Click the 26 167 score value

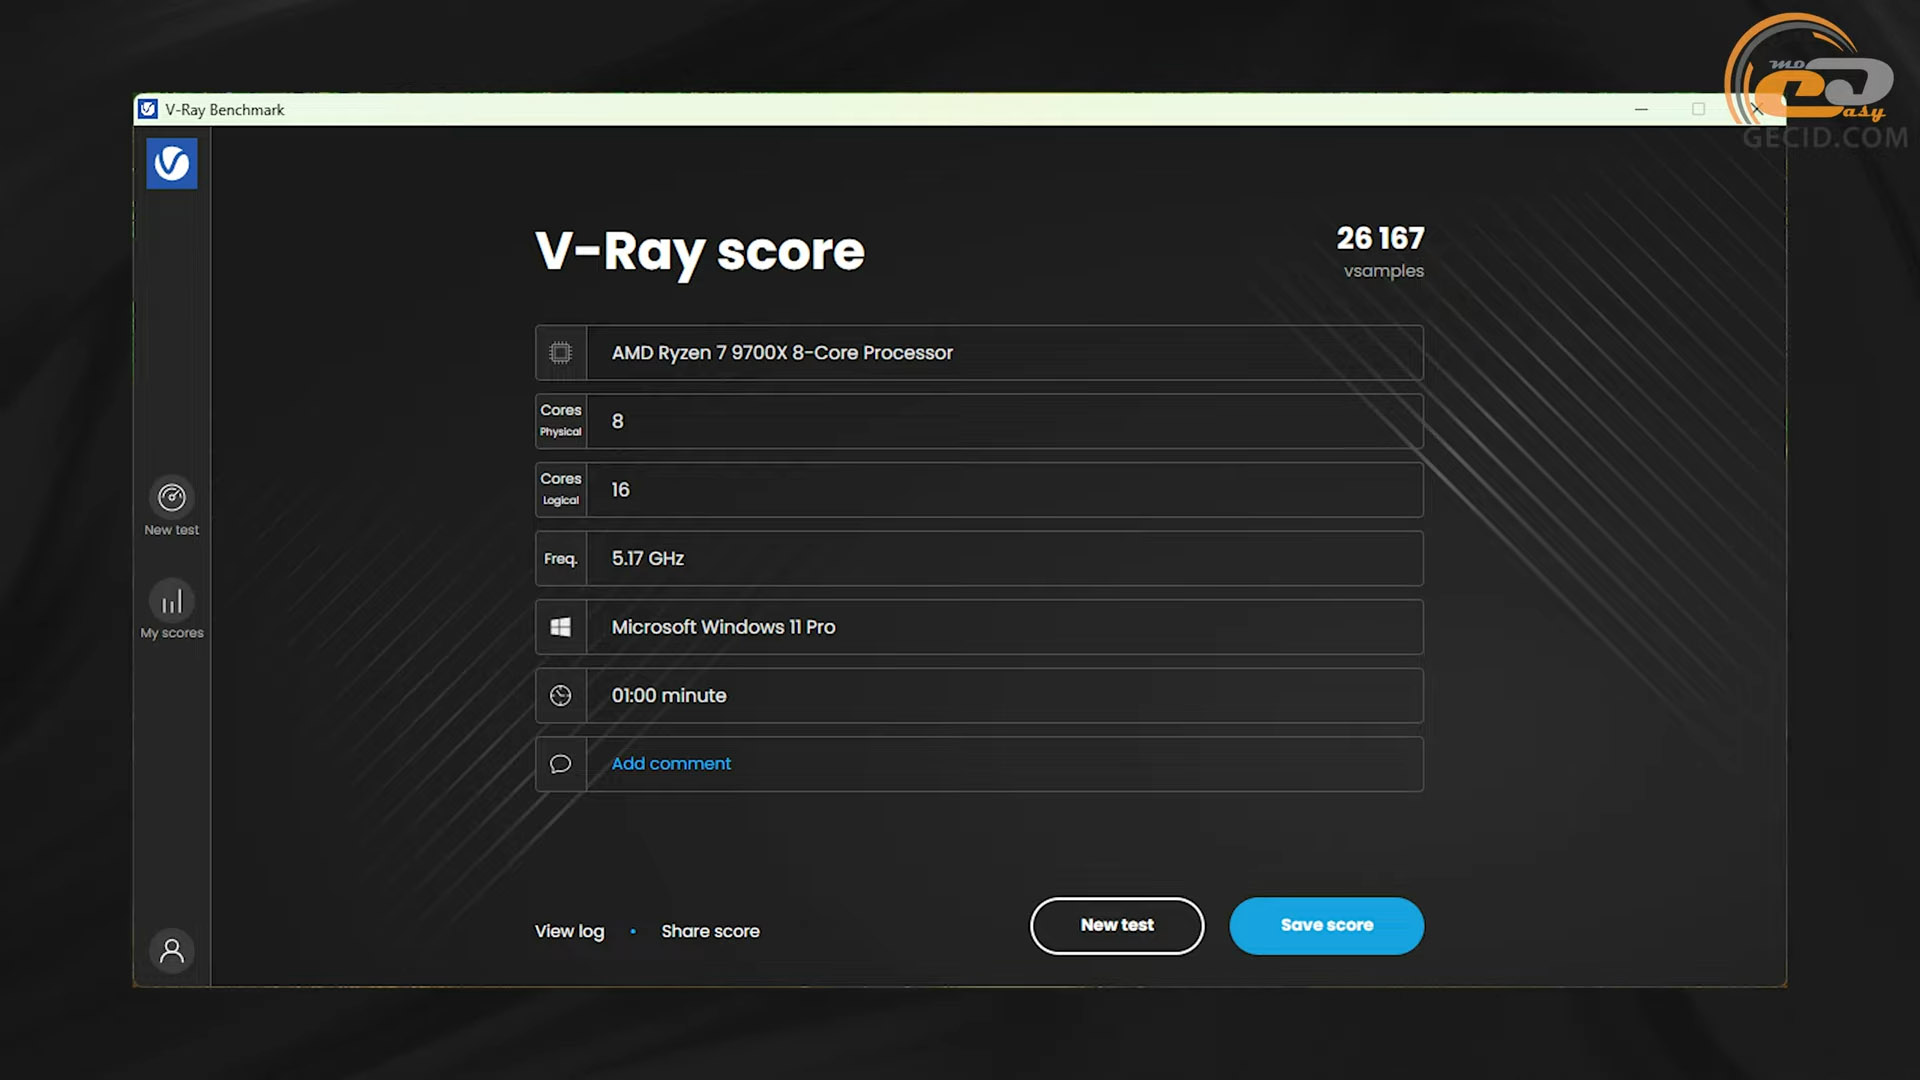(x=1380, y=238)
